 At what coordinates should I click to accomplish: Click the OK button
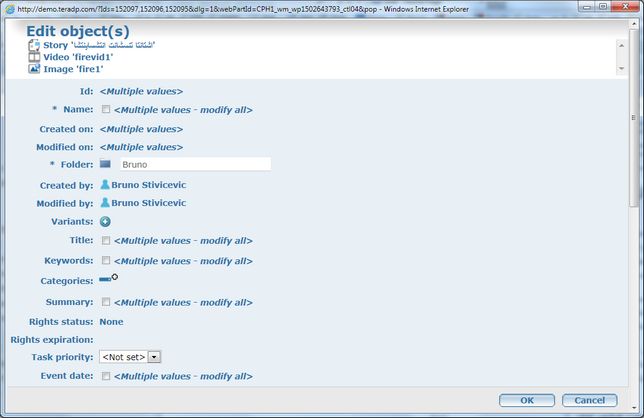coord(527,400)
